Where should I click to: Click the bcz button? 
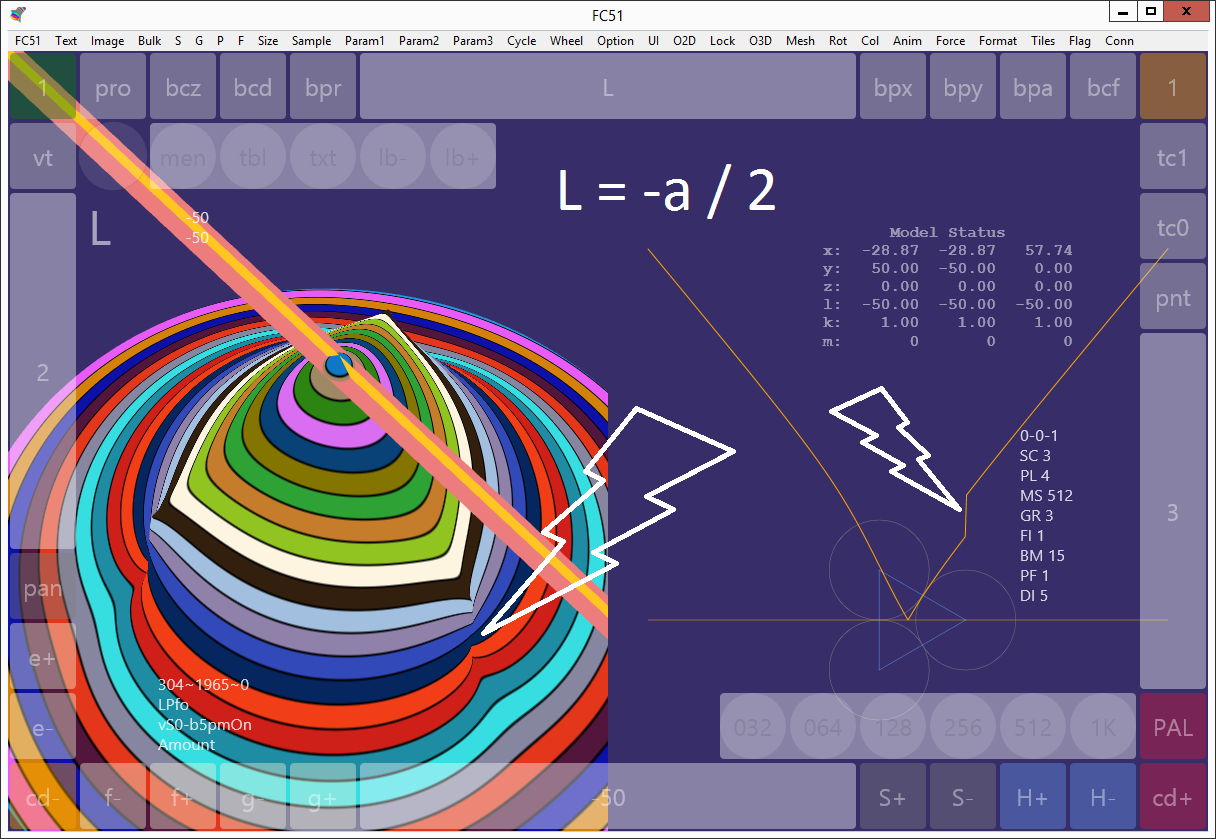coord(183,87)
